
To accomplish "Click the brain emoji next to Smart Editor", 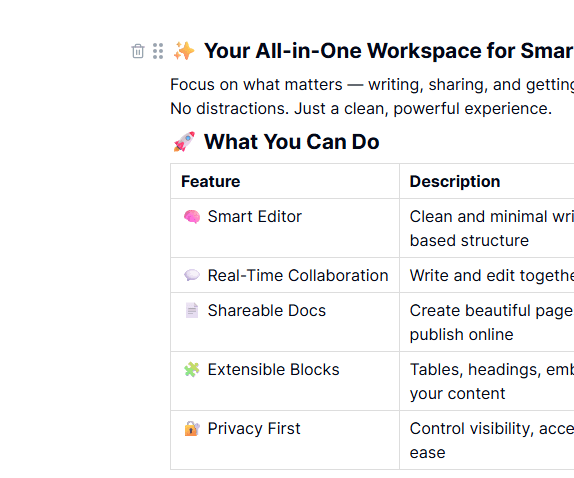I will coord(192,217).
